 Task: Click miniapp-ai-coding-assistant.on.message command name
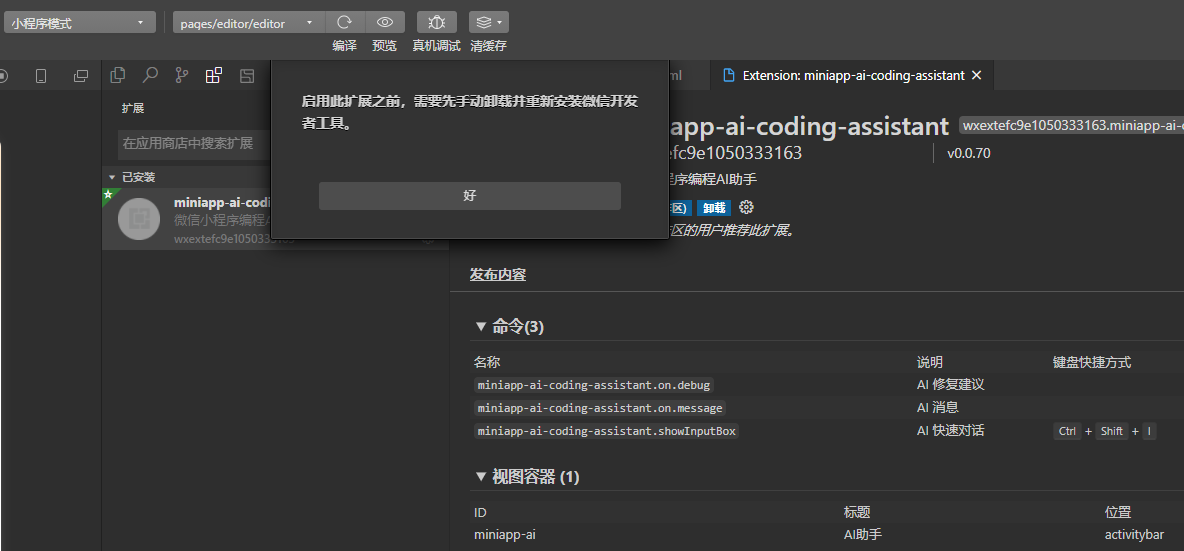tap(600, 408)
